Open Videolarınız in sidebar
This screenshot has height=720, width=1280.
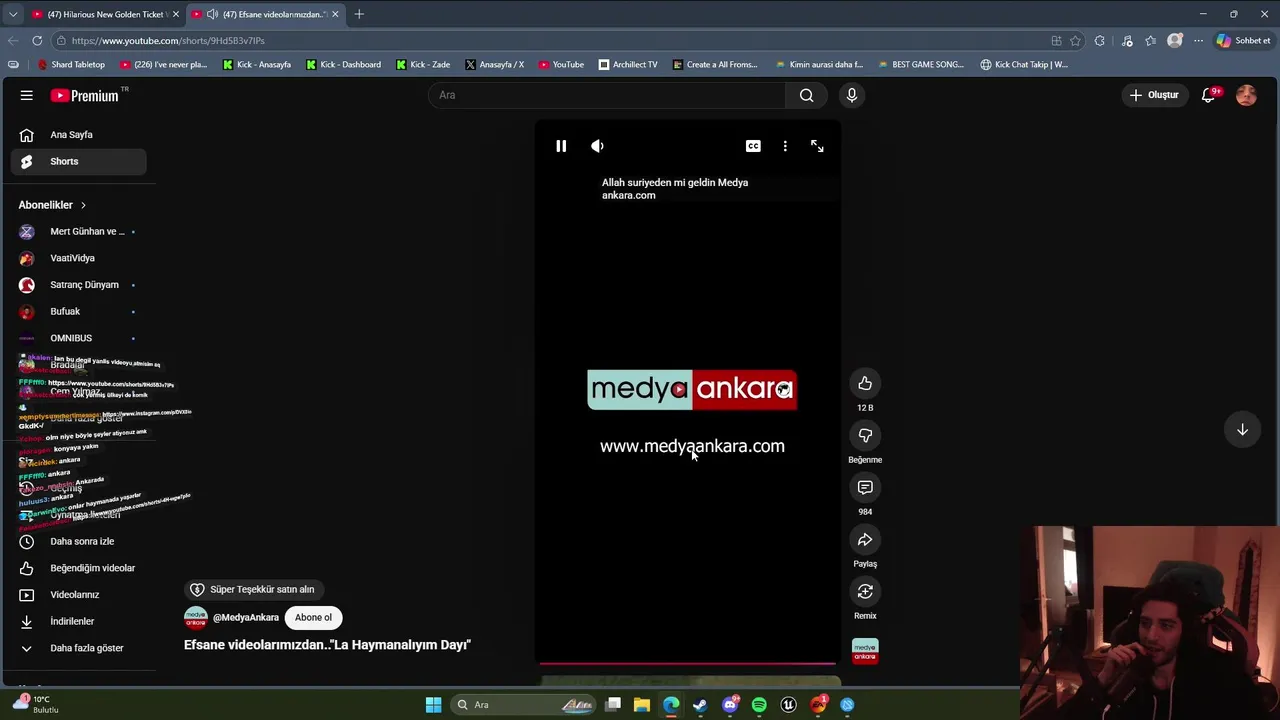[x=78, y=595]
